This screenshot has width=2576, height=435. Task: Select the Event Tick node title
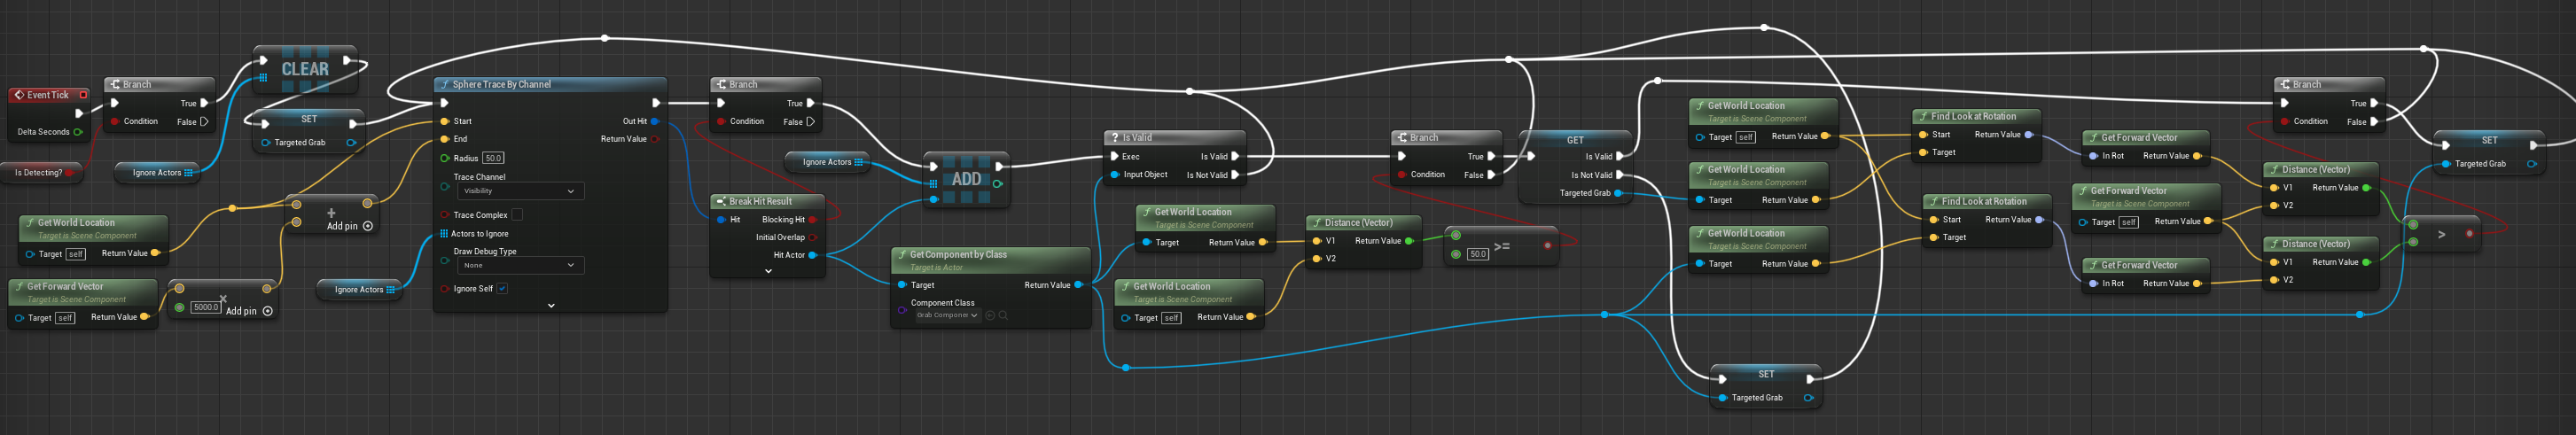pos(48,95)
